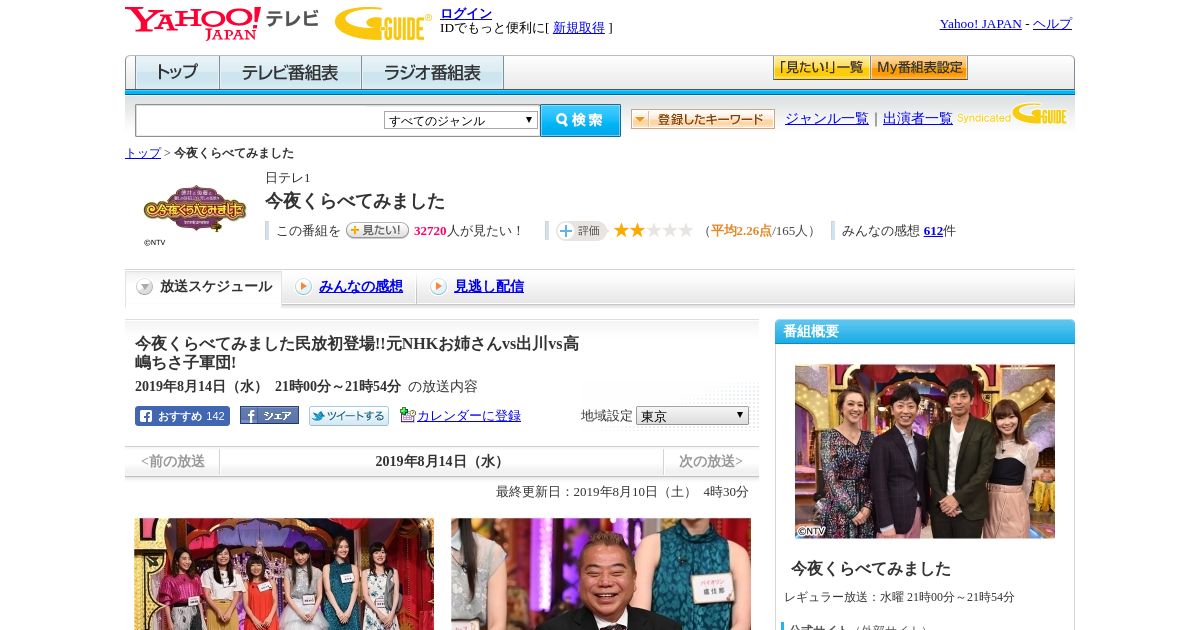This screenshot has width=1200, height=630.
Task: Click the calendar icon next to カレンダーに登録
Action: 407,415
